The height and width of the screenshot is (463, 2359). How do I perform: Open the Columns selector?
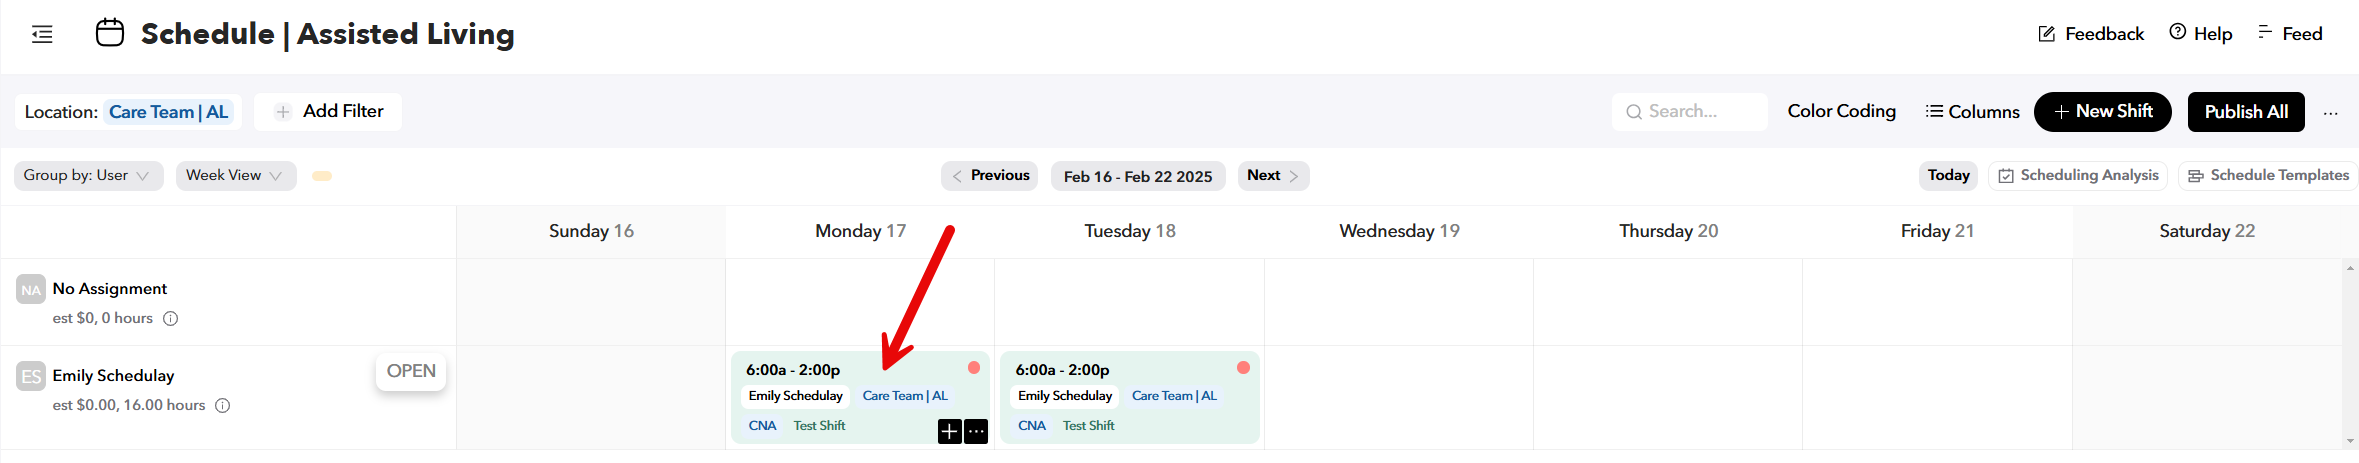point(1972,112)
